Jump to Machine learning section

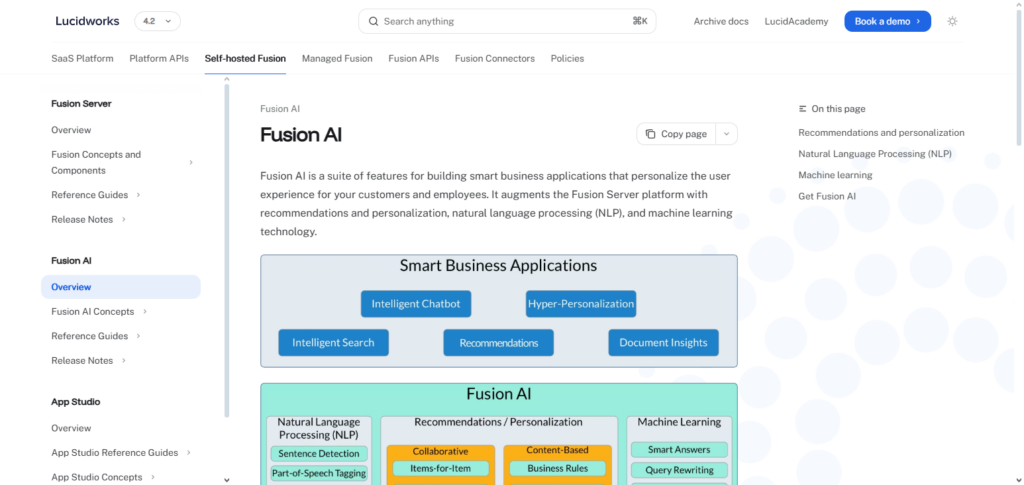click(835, 175)
